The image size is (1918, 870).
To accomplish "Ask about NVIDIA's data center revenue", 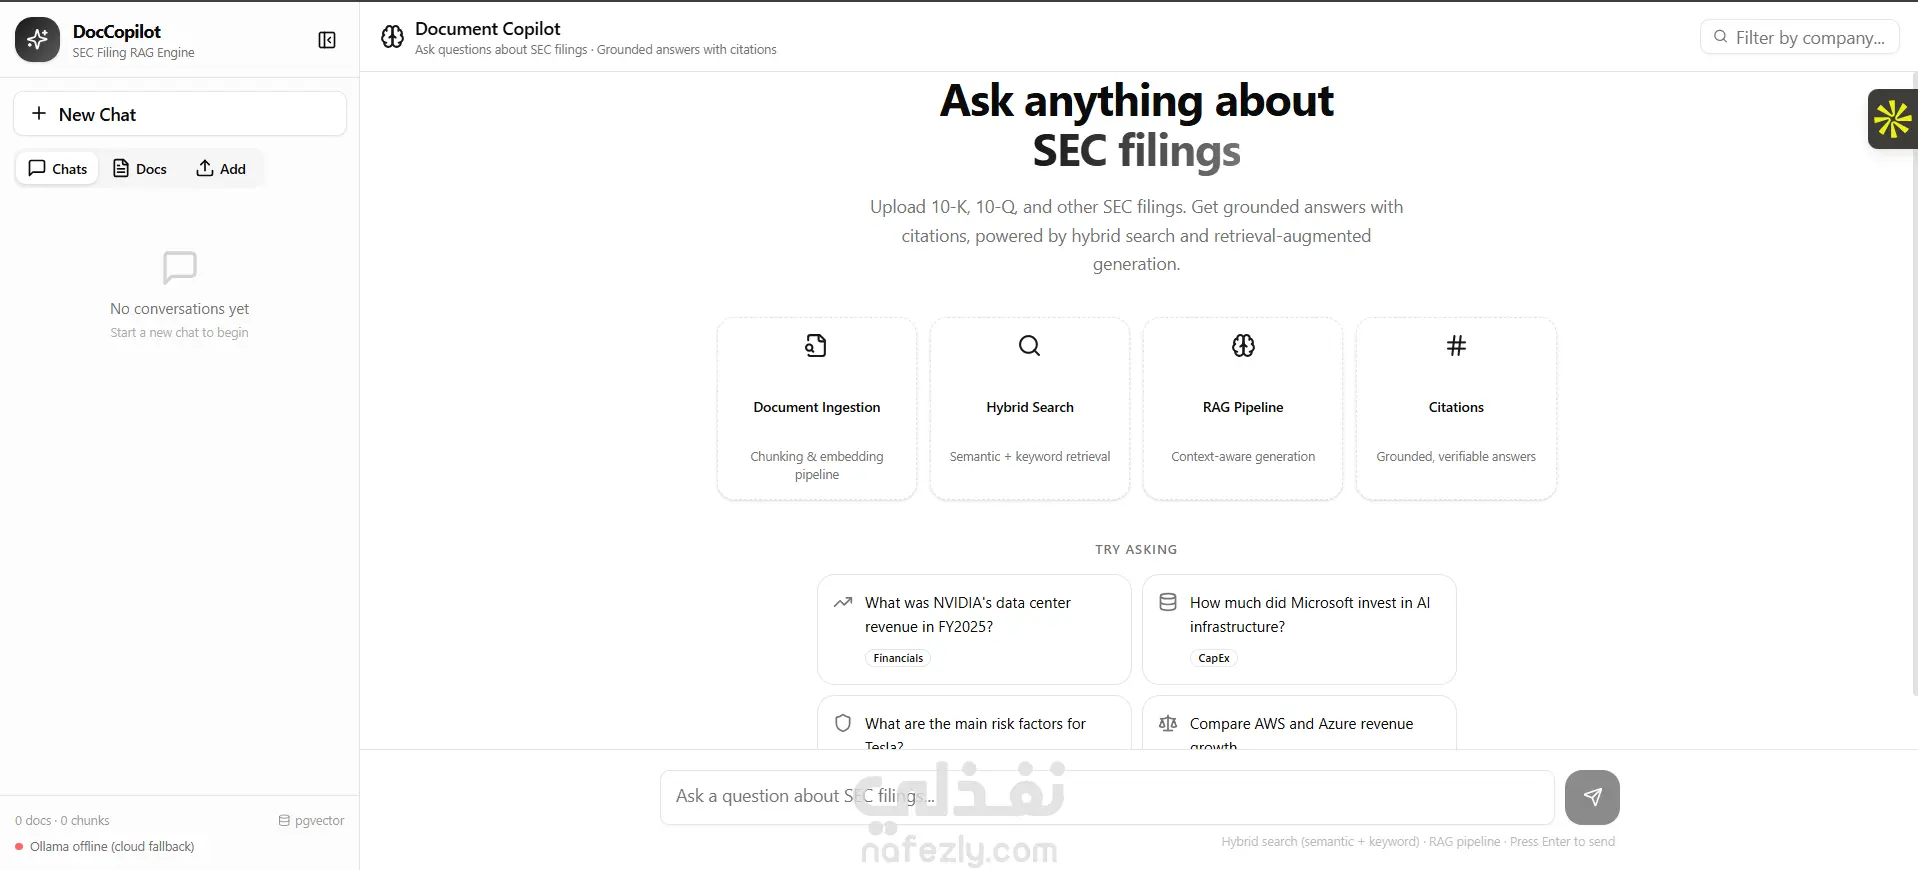I will pos(974,629).
